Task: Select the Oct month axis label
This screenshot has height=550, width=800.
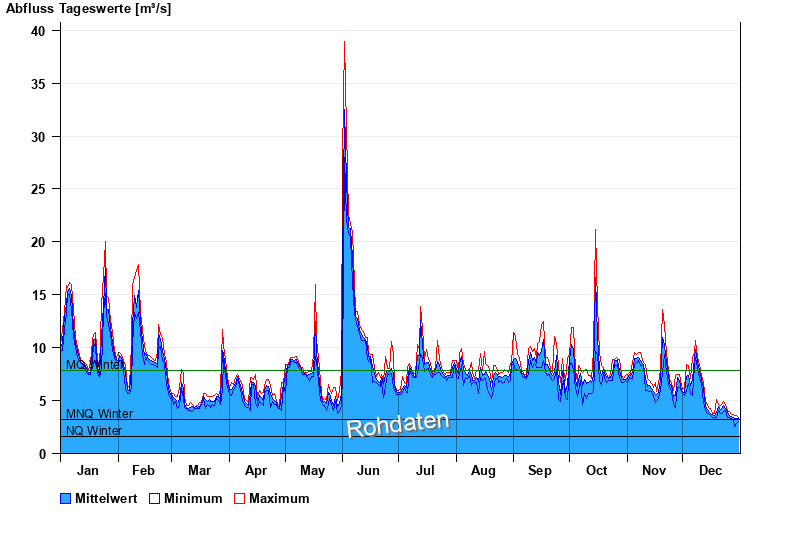Action: click(x=597, y=470)
